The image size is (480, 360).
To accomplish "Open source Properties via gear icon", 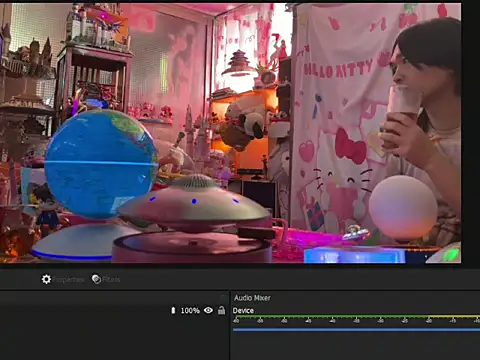I will tap(46, 279).
